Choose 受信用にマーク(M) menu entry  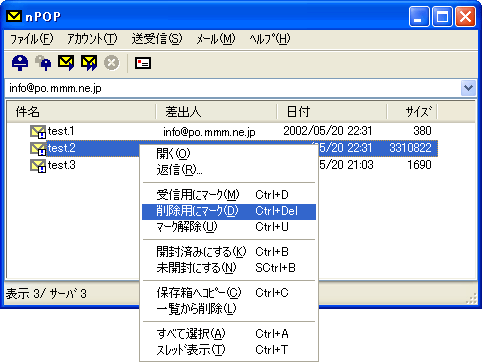[x=229, y=195]
